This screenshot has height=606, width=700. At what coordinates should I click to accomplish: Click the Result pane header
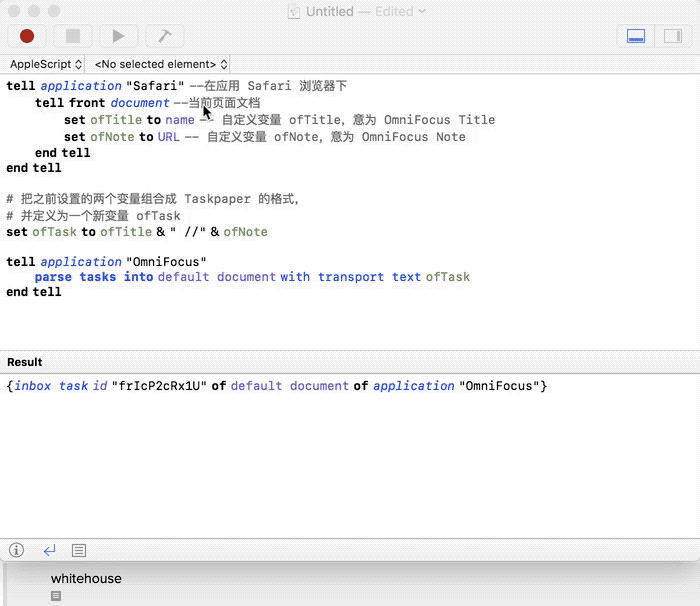coord(25,362)
